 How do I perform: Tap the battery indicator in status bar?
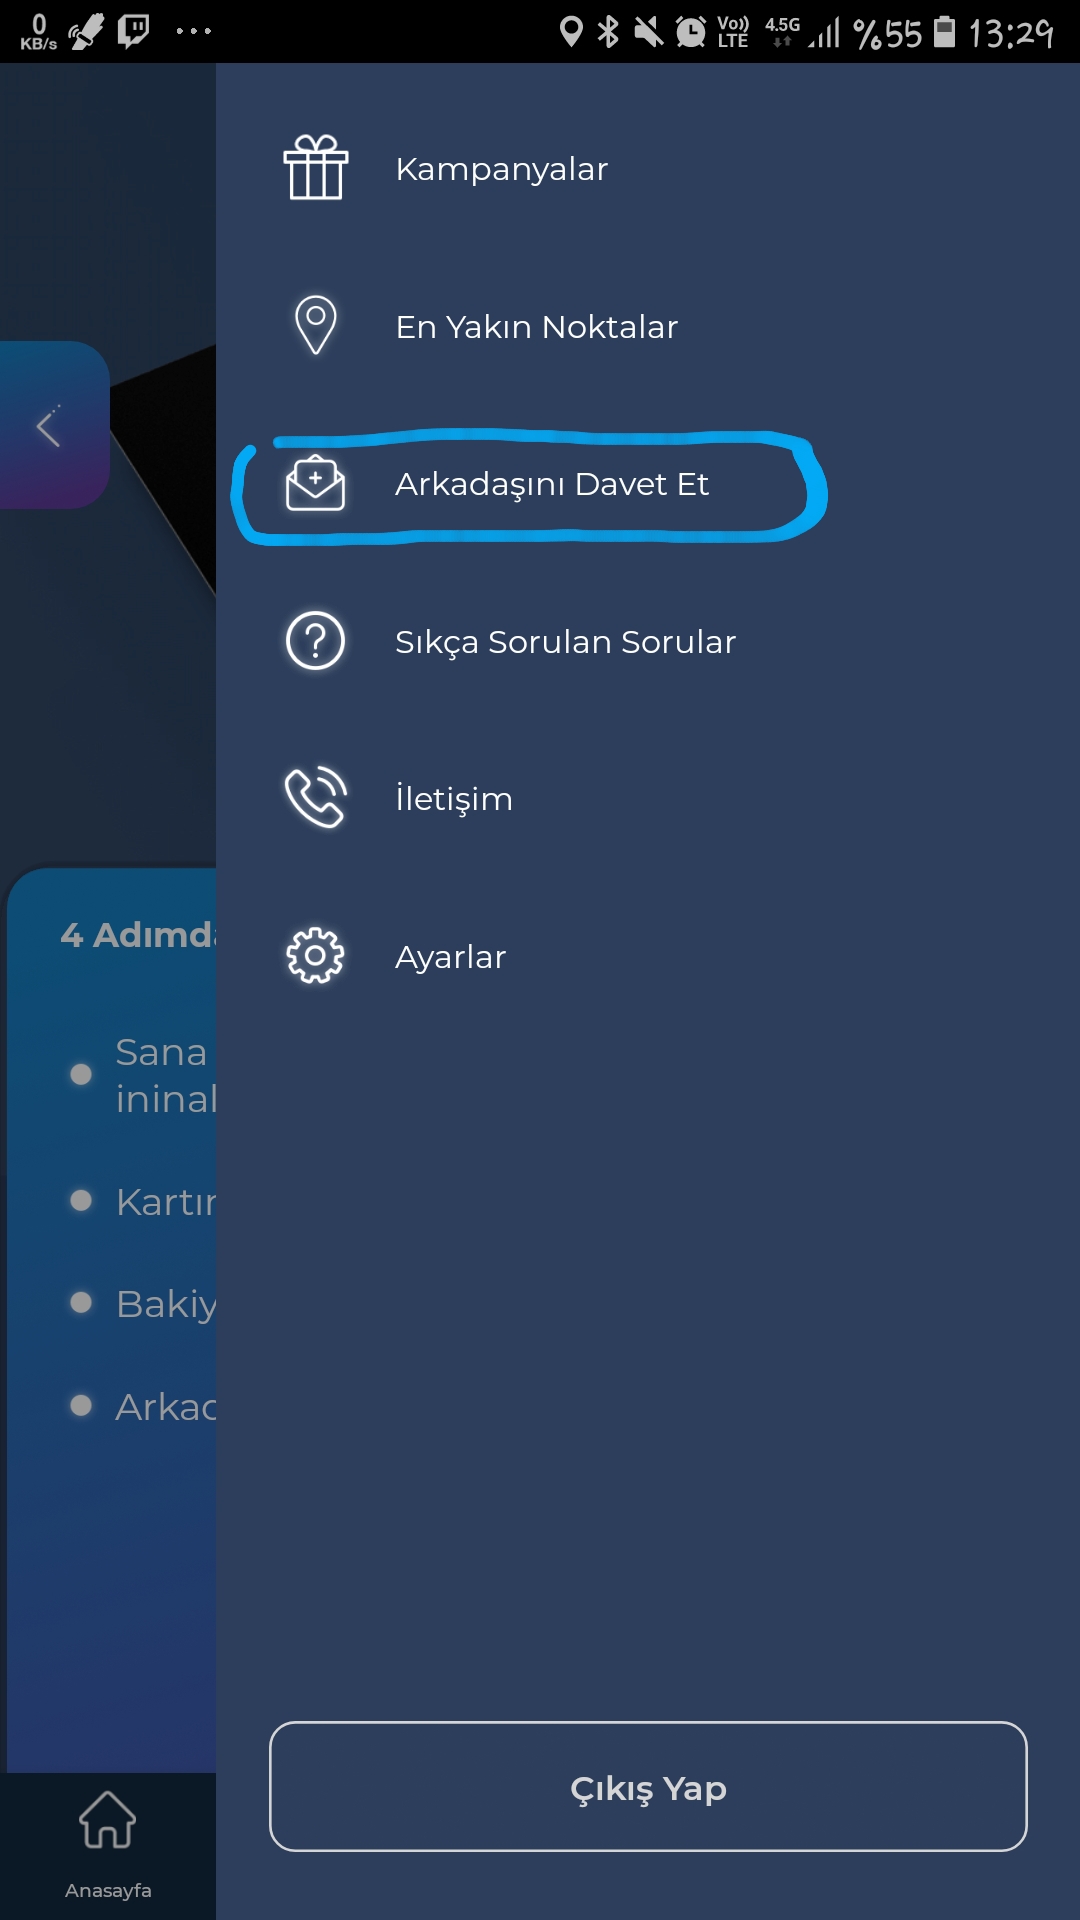(944, 32)
